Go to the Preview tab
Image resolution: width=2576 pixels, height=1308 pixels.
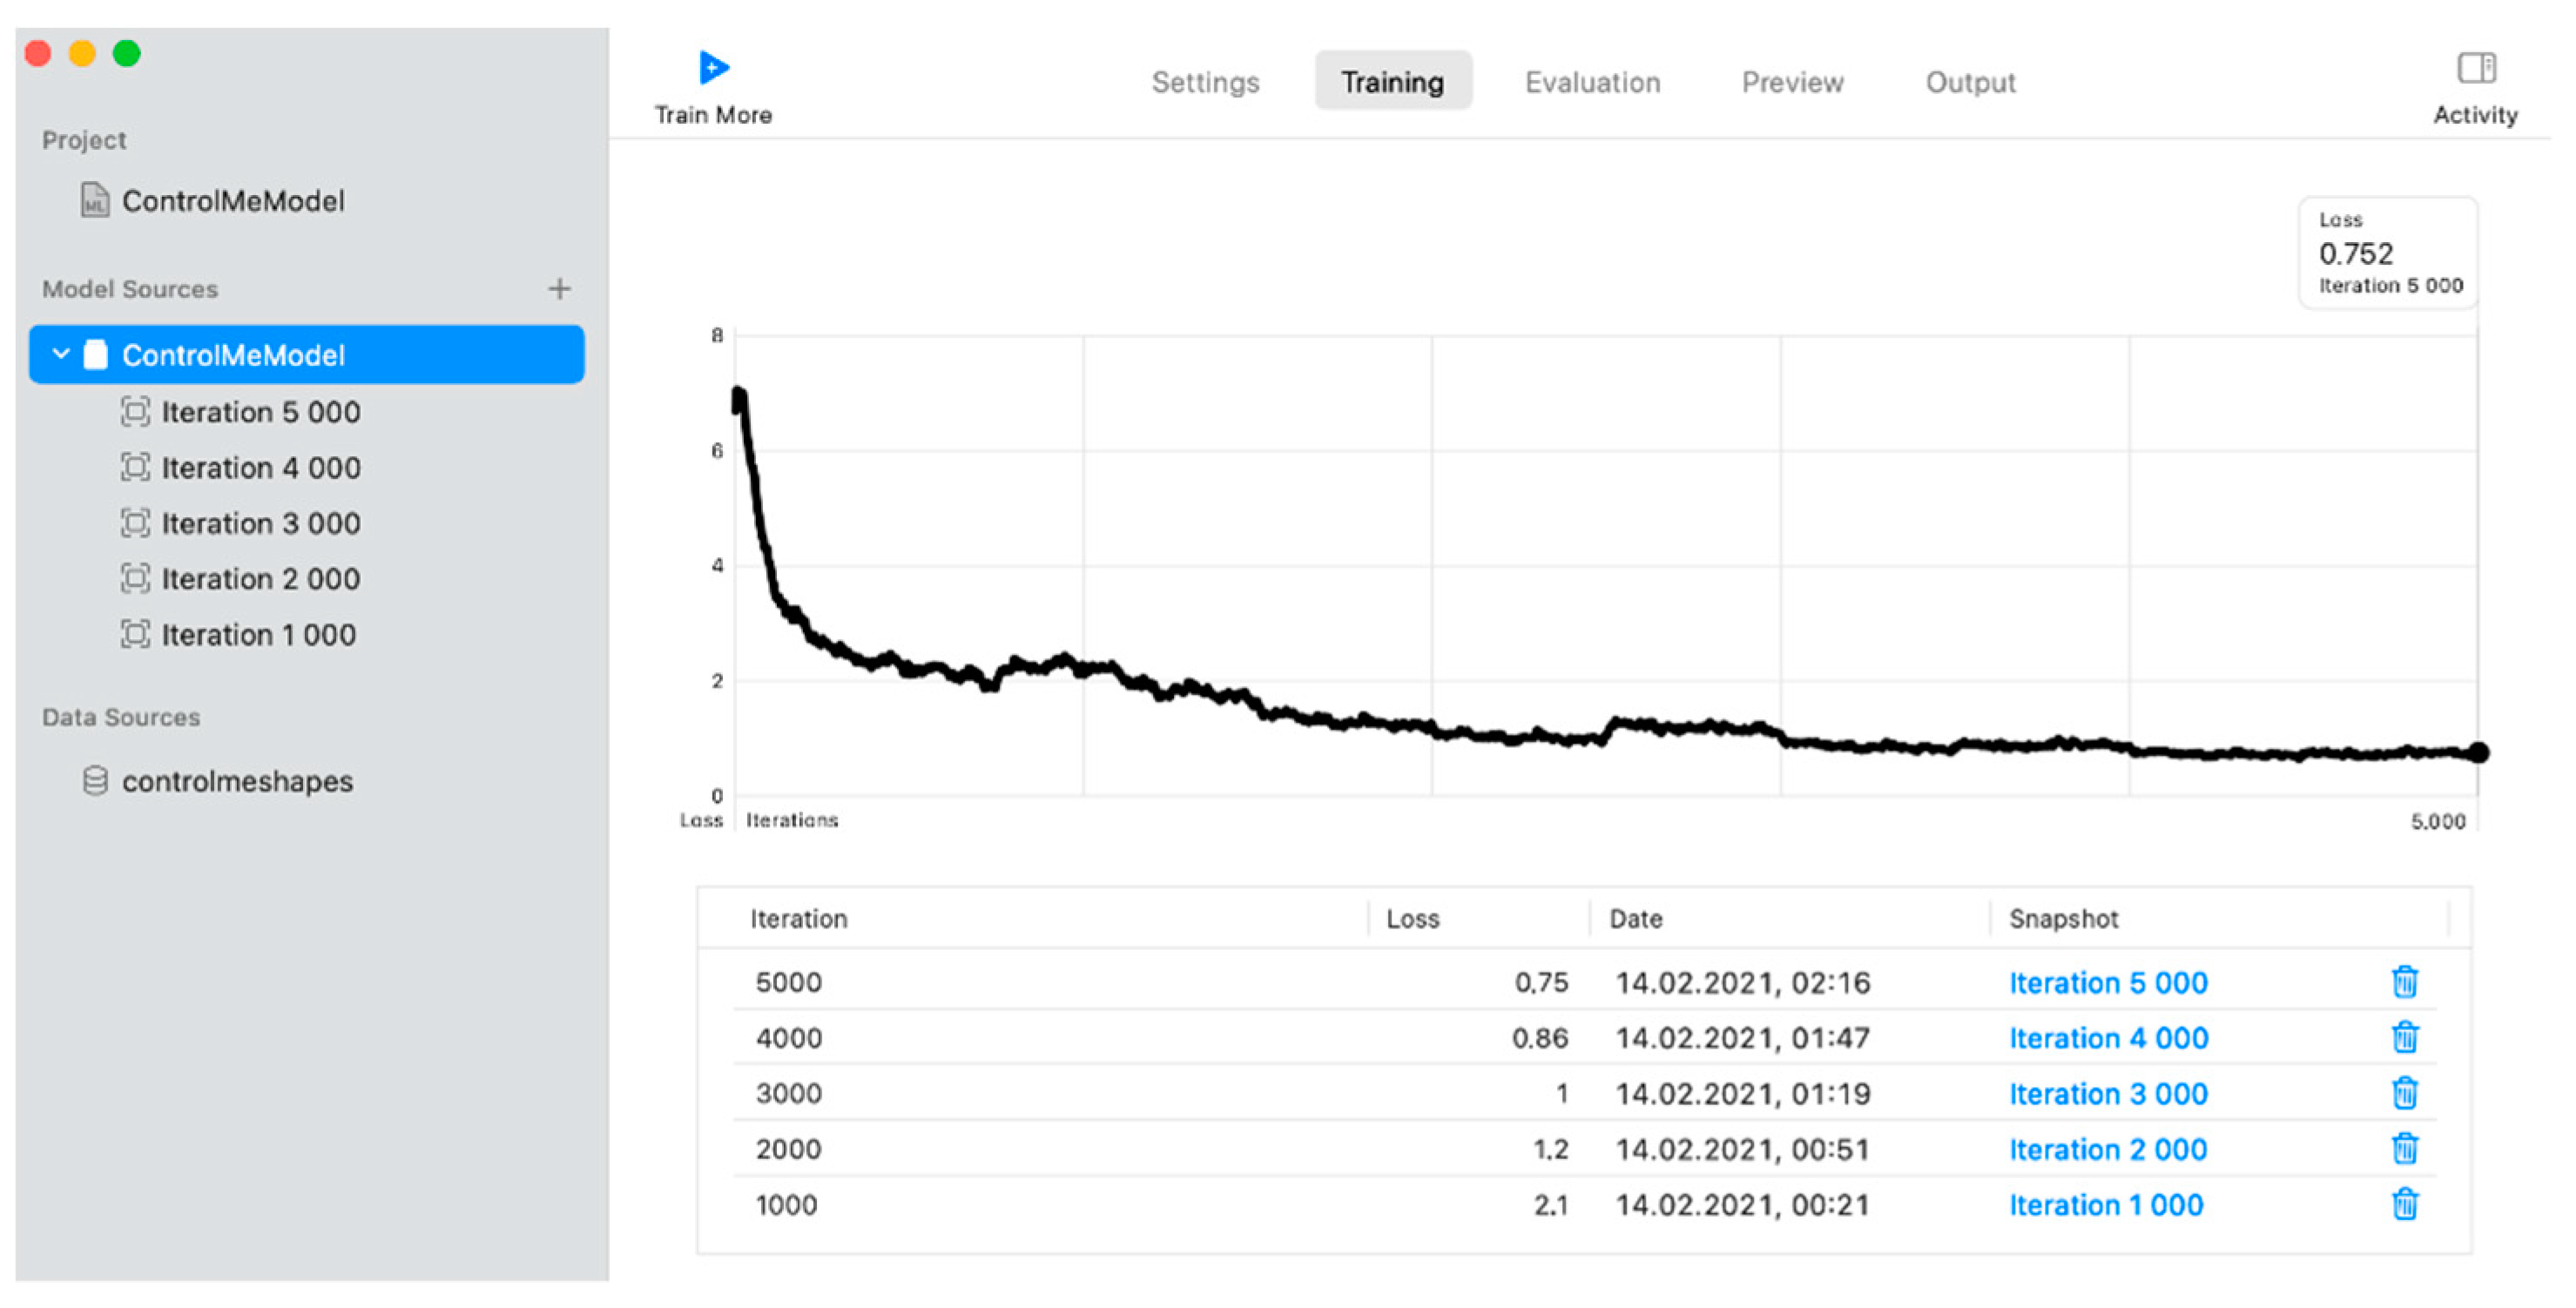coord(1791,82)
